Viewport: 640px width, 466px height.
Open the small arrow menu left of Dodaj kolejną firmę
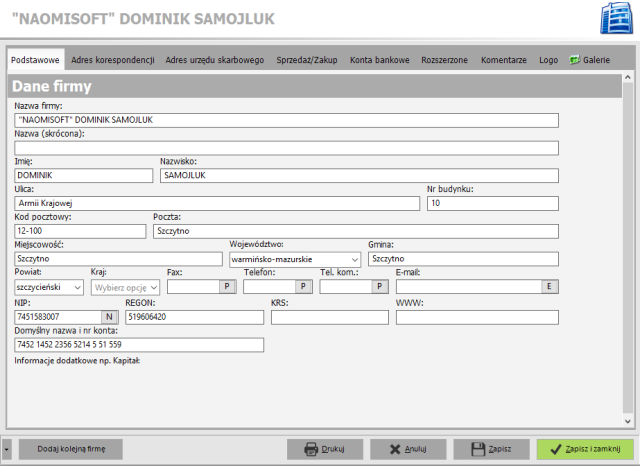(x=7, y=449)
